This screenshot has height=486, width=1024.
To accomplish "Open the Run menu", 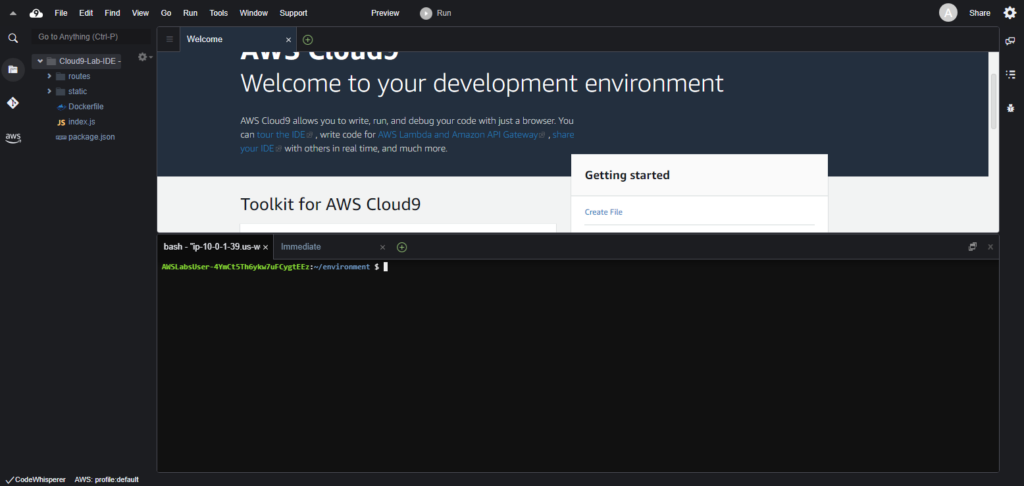I will [x=190, y=13].
